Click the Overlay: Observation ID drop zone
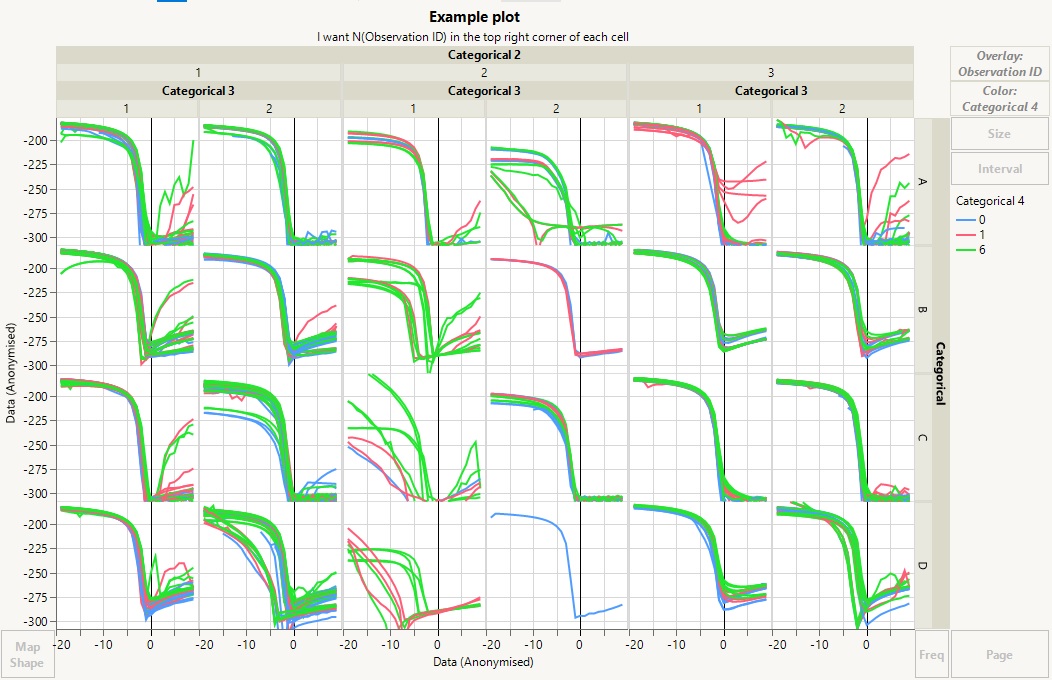The width and height of the screenshot is (1052, 680). [x=999, y=64]
